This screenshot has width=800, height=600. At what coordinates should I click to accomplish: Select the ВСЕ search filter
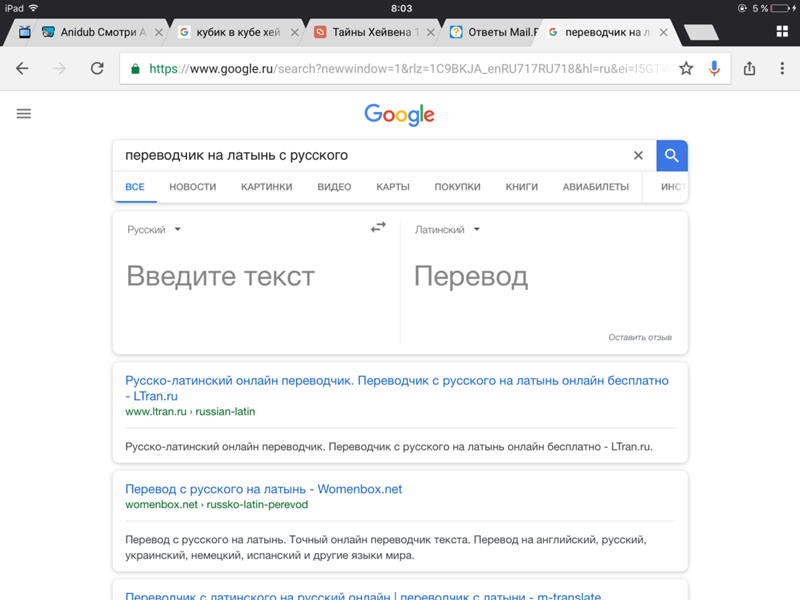tap(135, 187)
